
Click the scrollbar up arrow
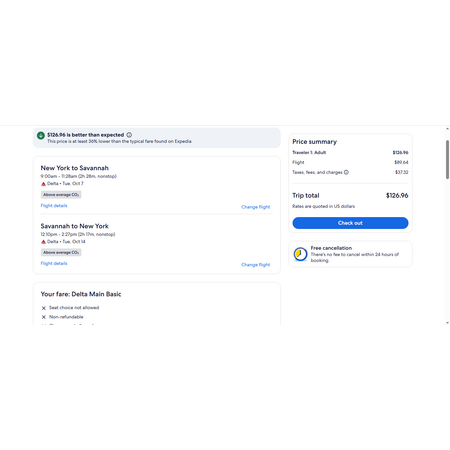click(x=447, y=129)
